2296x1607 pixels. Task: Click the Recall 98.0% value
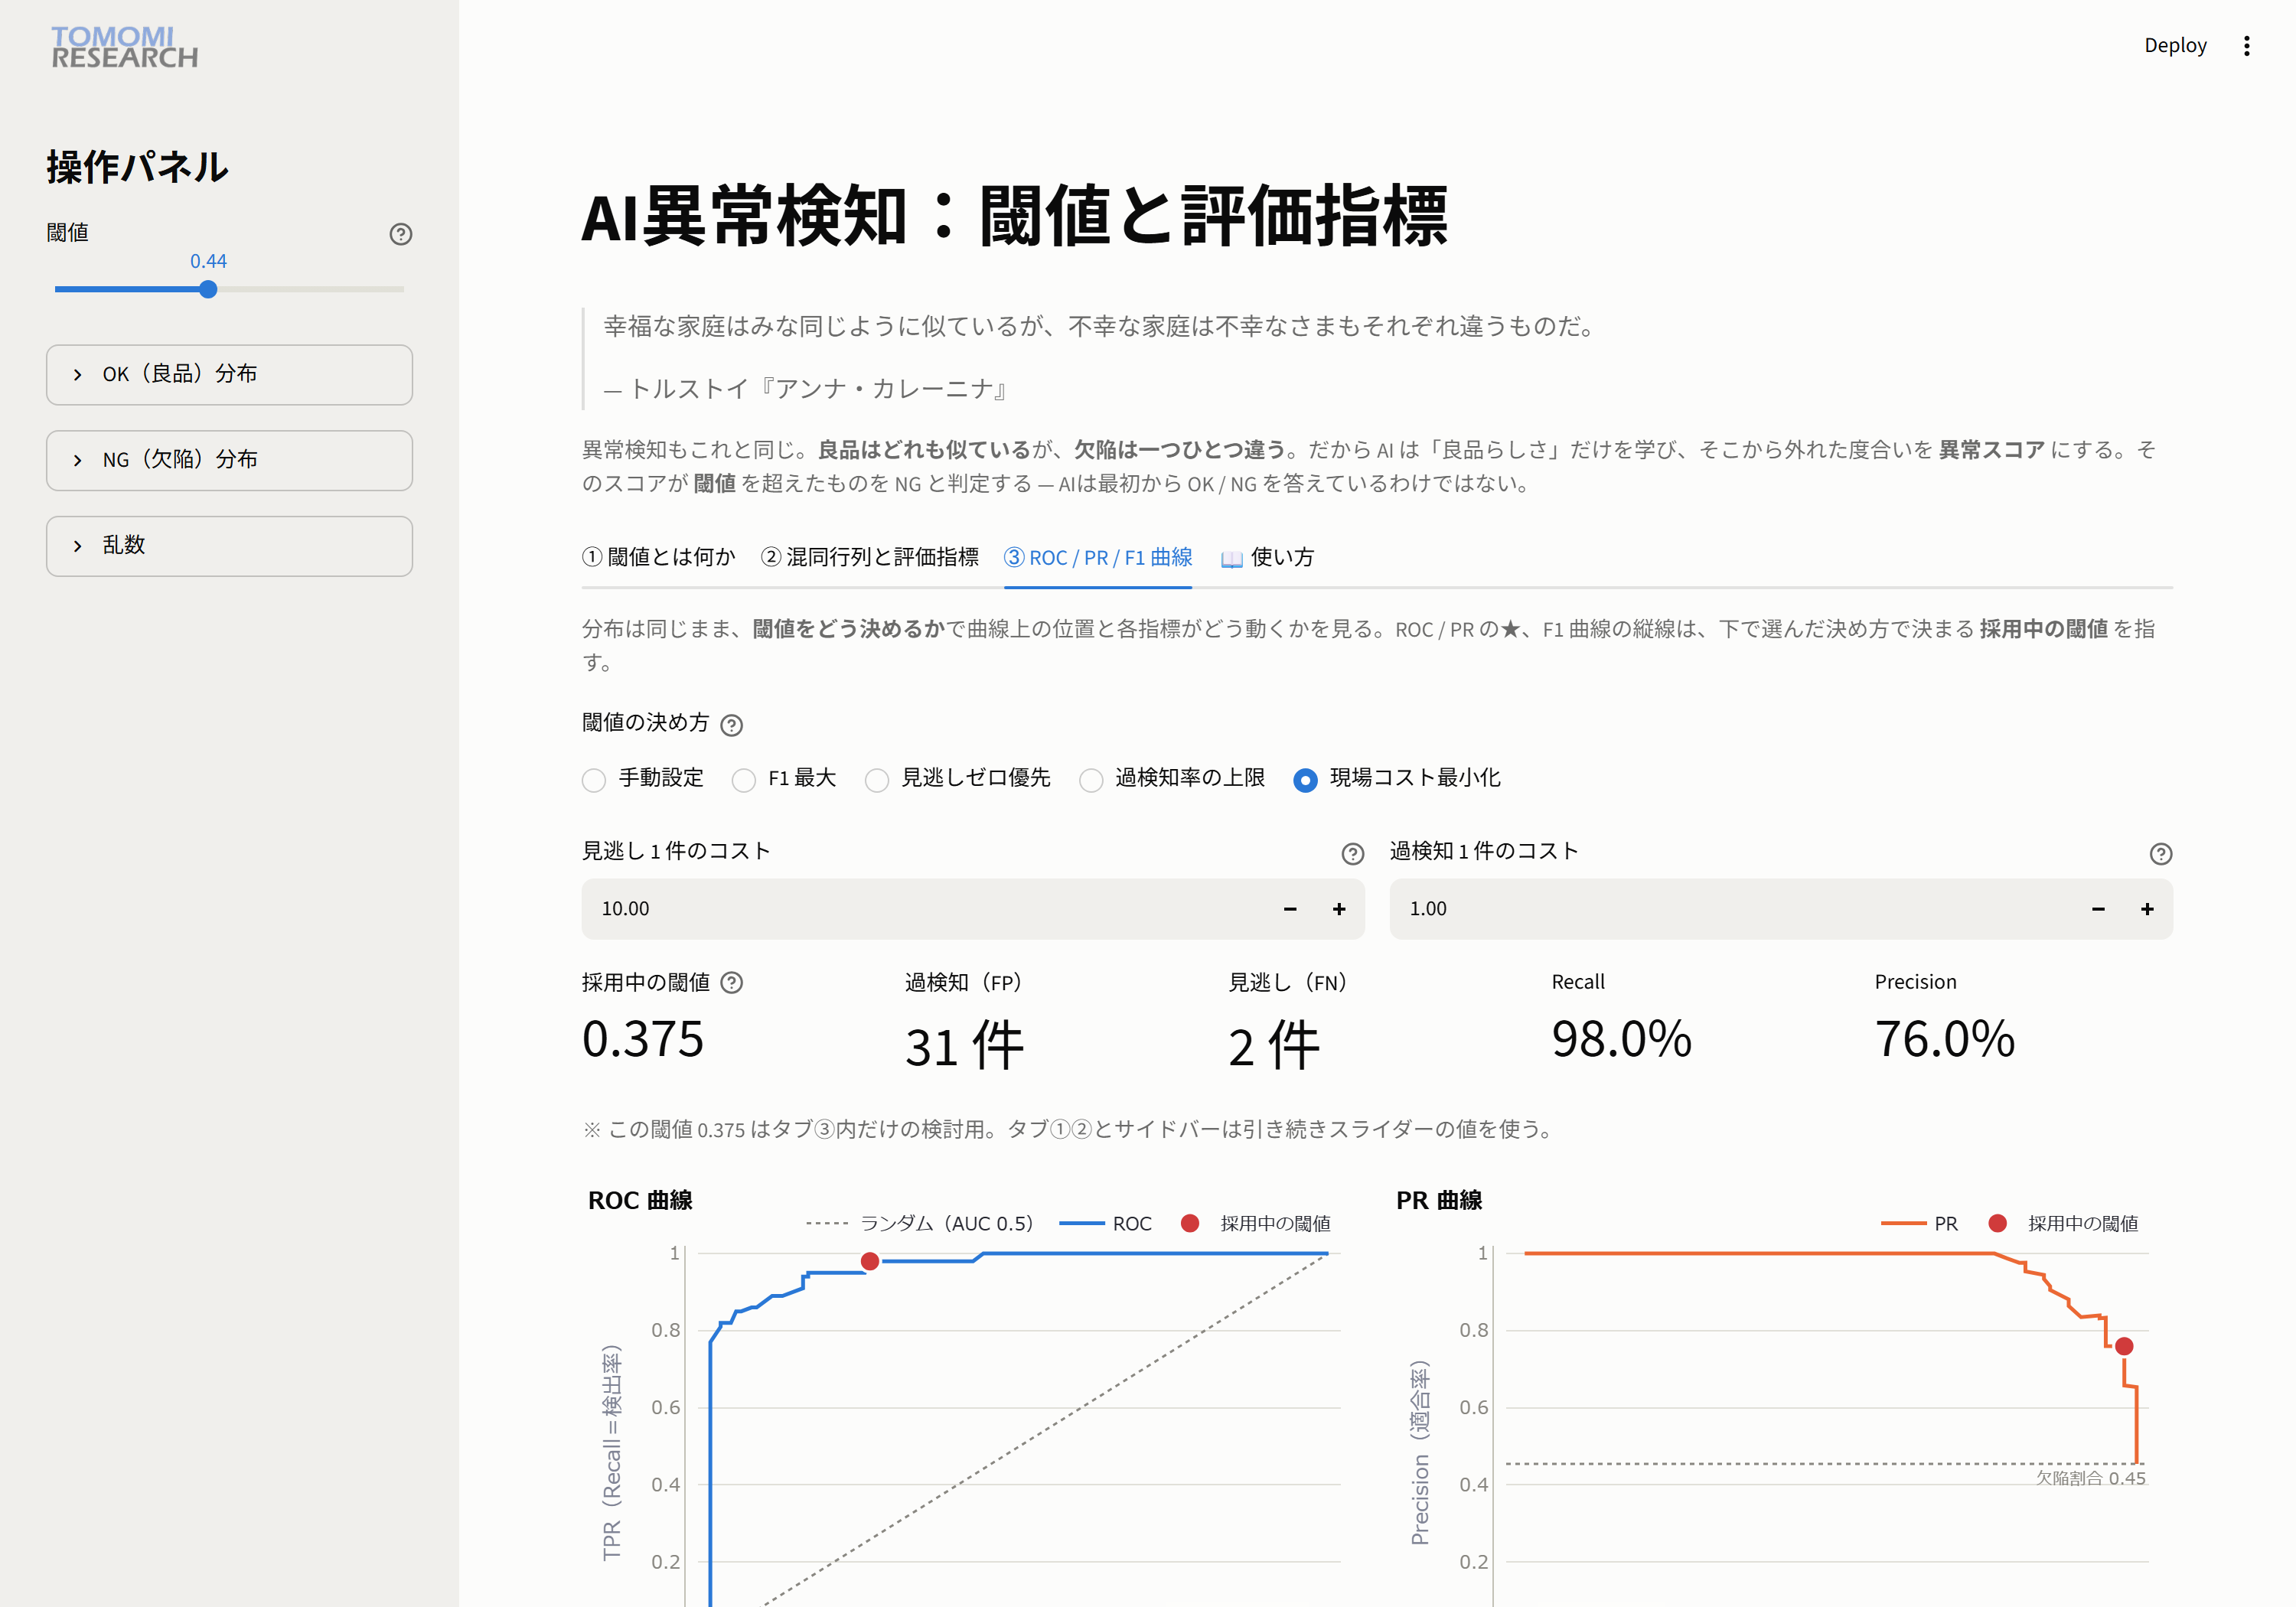pos(1621,1040)
